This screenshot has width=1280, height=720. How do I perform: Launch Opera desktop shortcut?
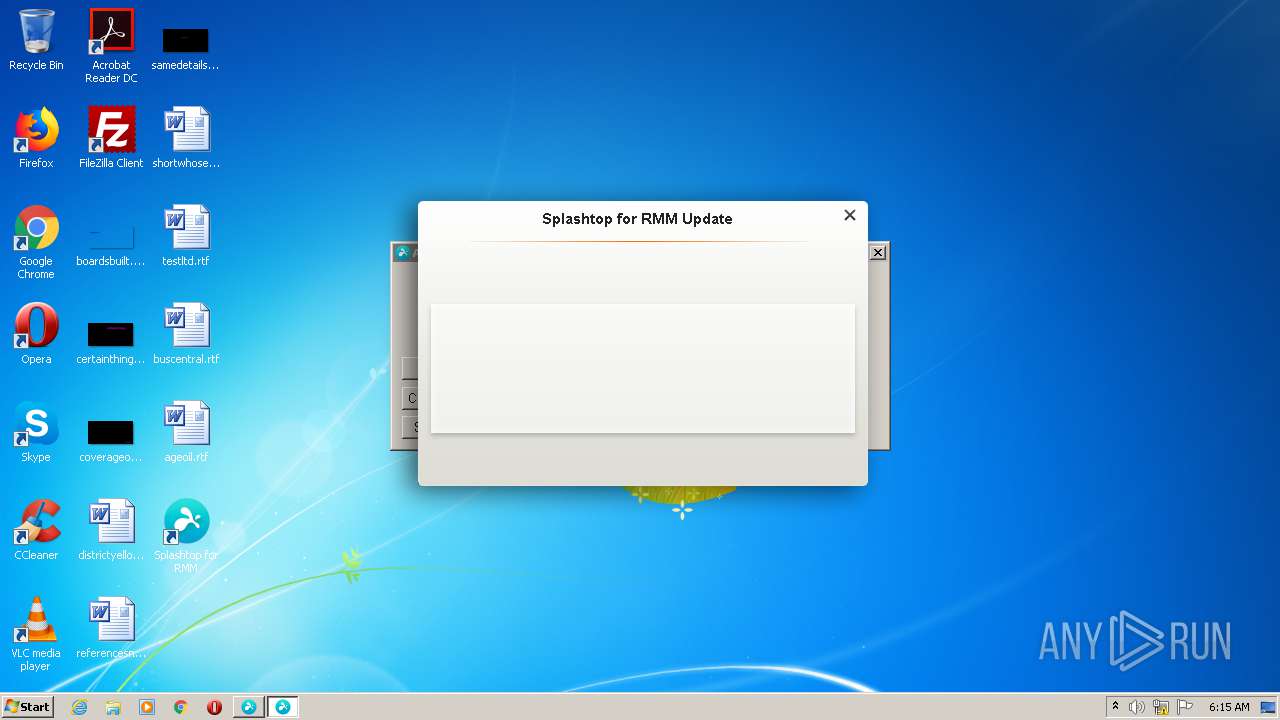[x=36, y=334]
